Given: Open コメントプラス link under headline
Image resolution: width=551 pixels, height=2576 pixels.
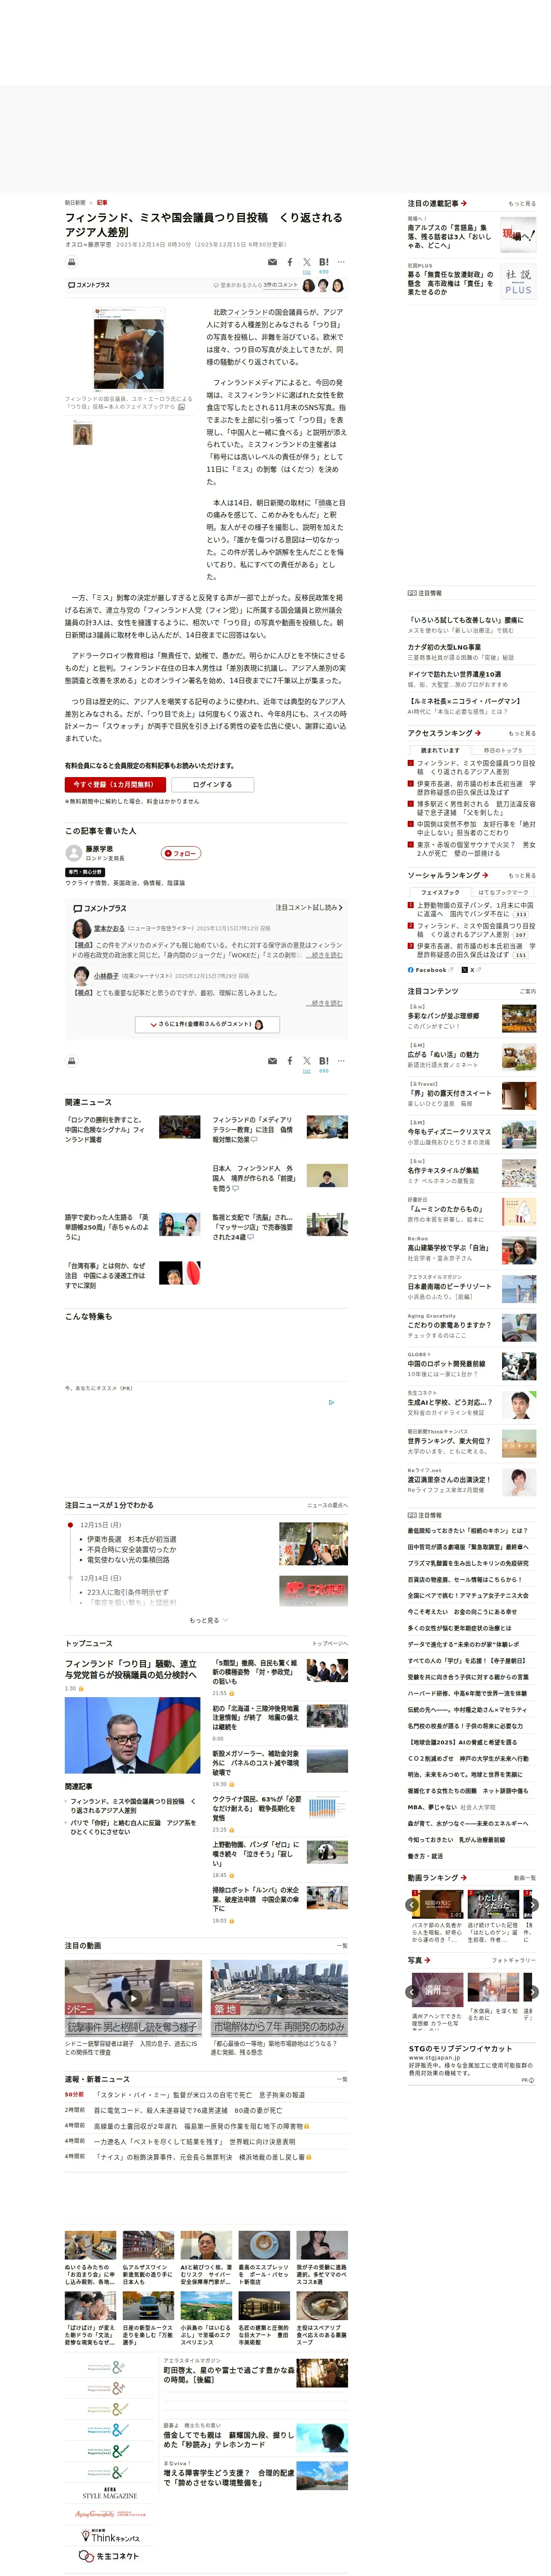Looking at the screenshot, I should tap(89, 285).
